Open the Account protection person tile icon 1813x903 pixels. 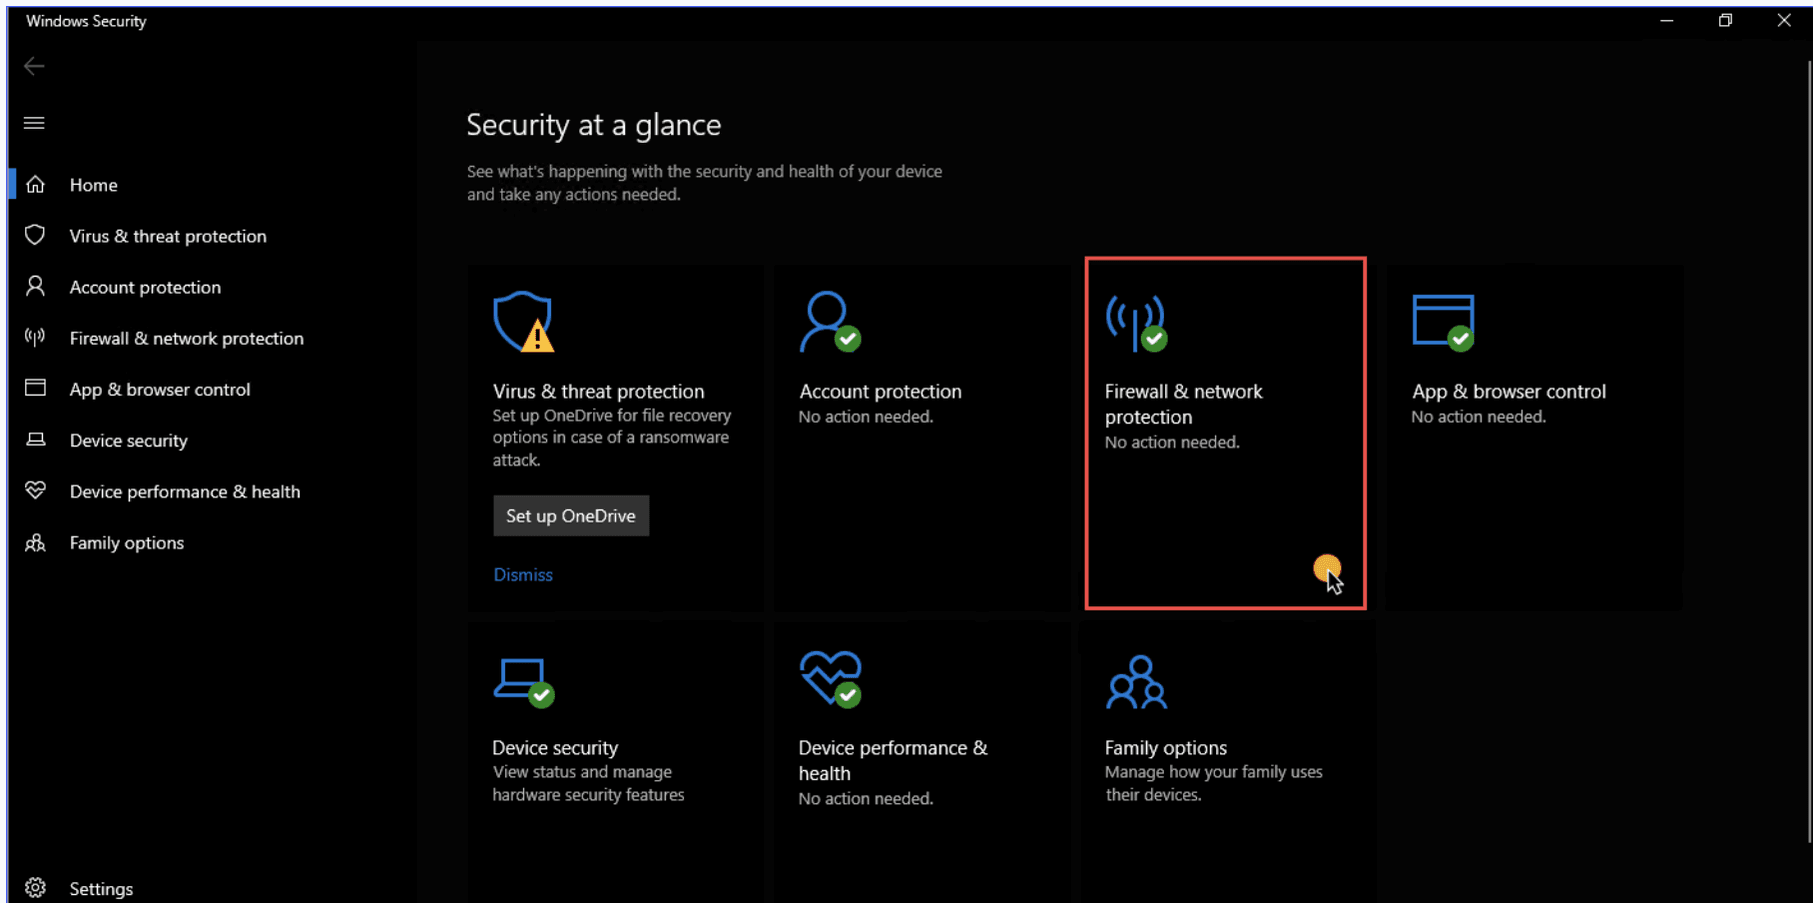(x=829, y=321)
